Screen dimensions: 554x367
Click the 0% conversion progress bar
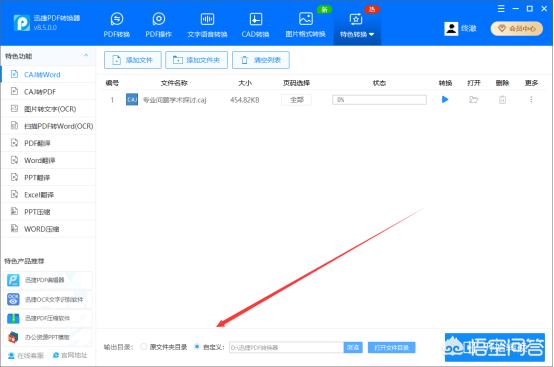click(379, 100)
